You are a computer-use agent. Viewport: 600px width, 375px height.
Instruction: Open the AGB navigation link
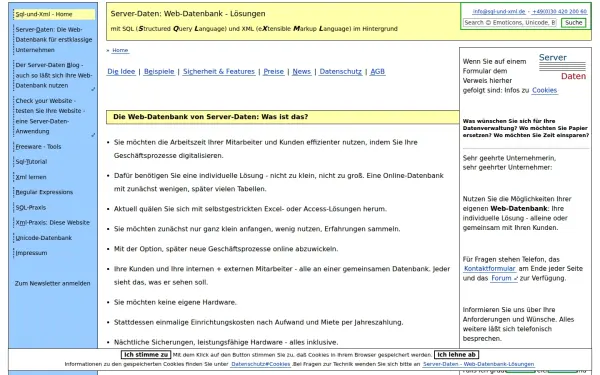(x=377, y=72)
